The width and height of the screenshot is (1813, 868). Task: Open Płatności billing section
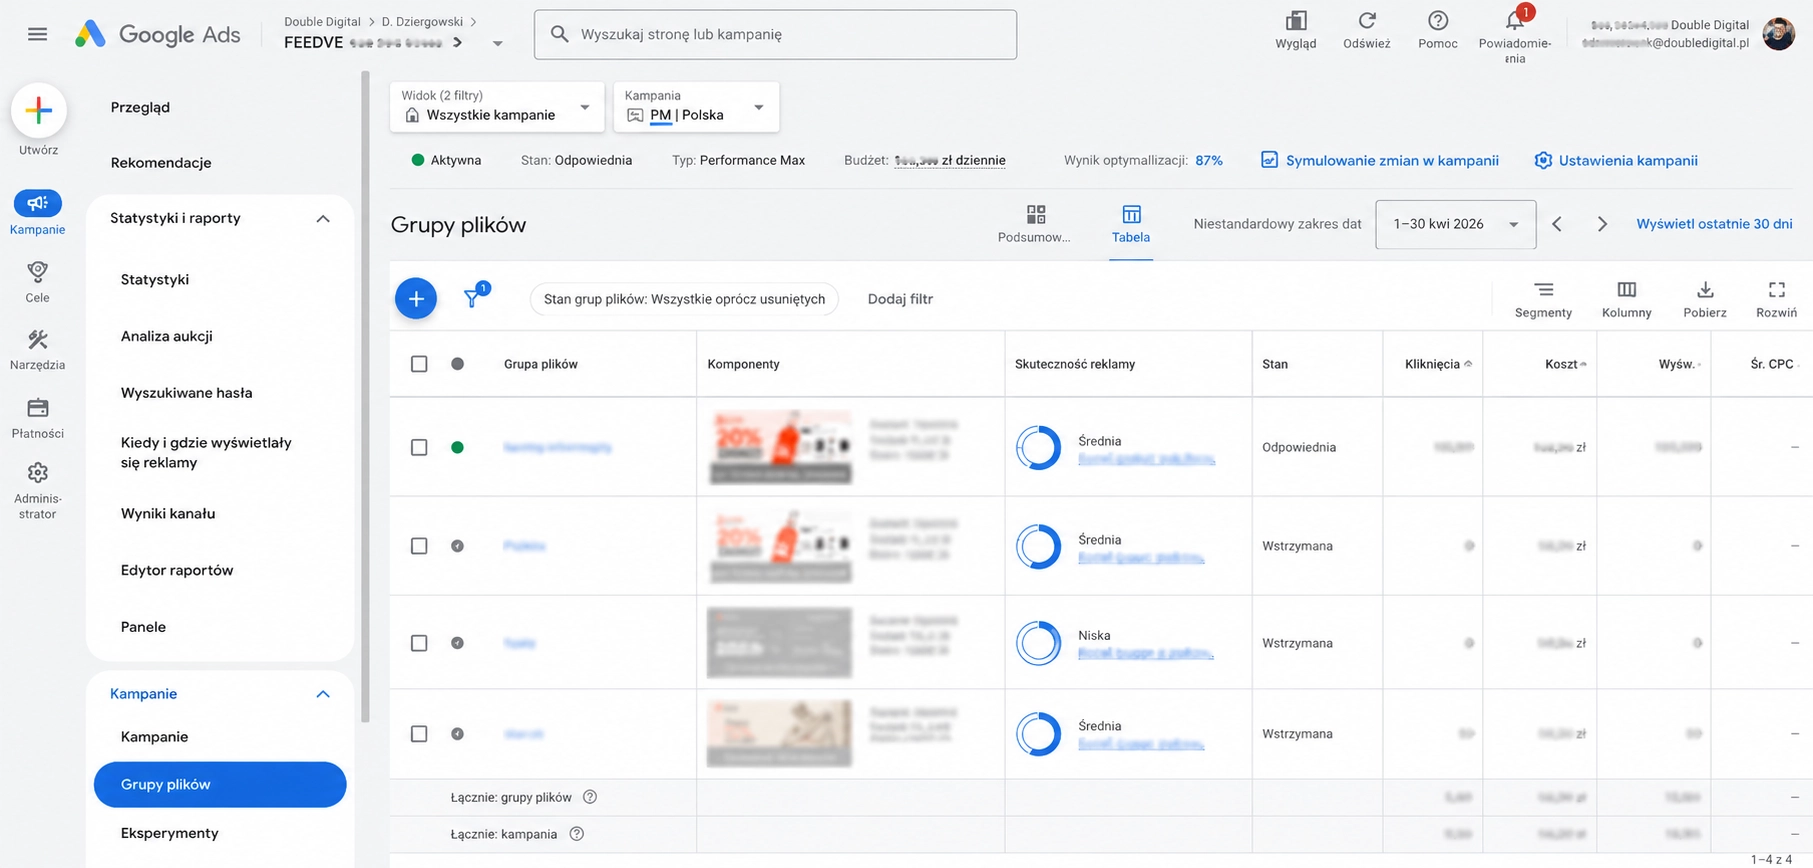point(37,418)
